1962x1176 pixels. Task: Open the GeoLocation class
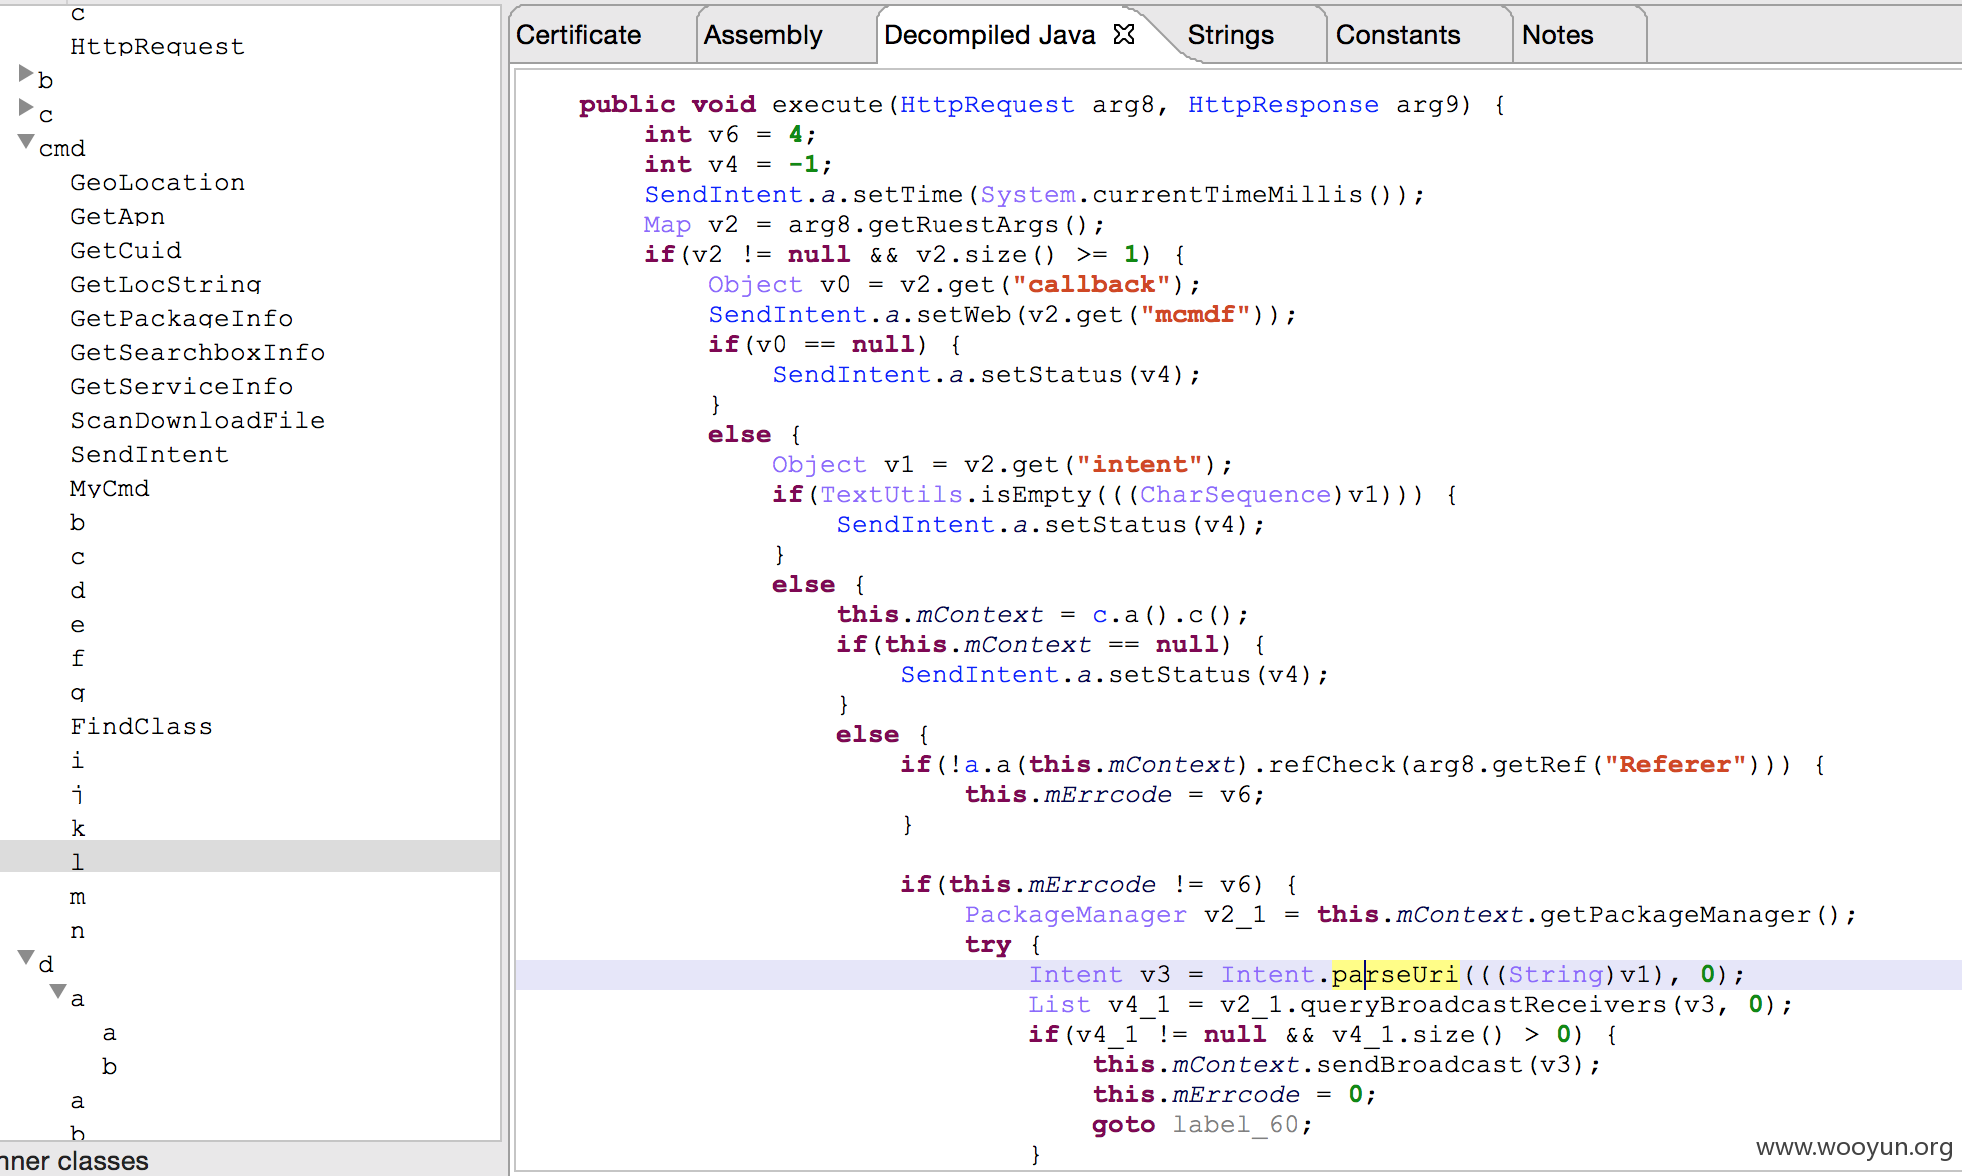[157, 182]
